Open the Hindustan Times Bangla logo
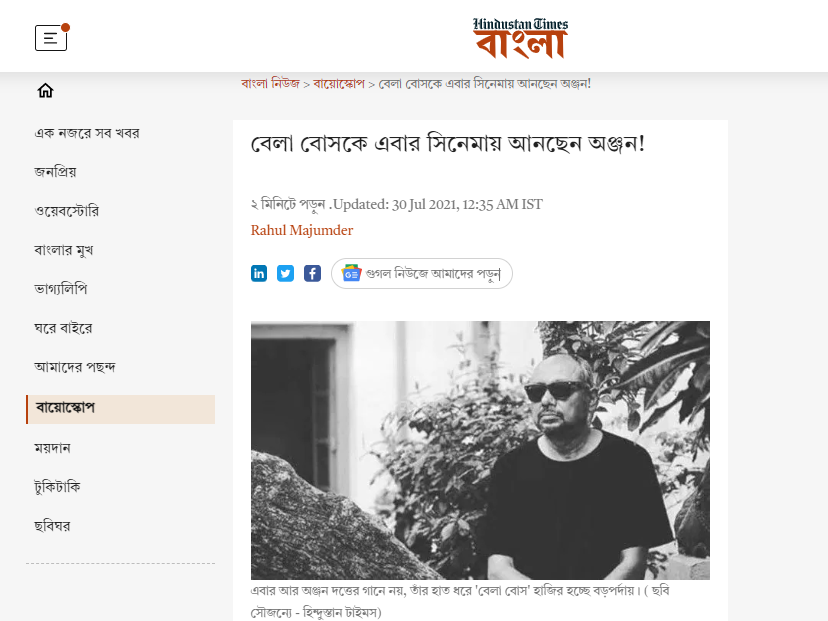Viewport: 828px width, 621px height. tap(520, 37)
